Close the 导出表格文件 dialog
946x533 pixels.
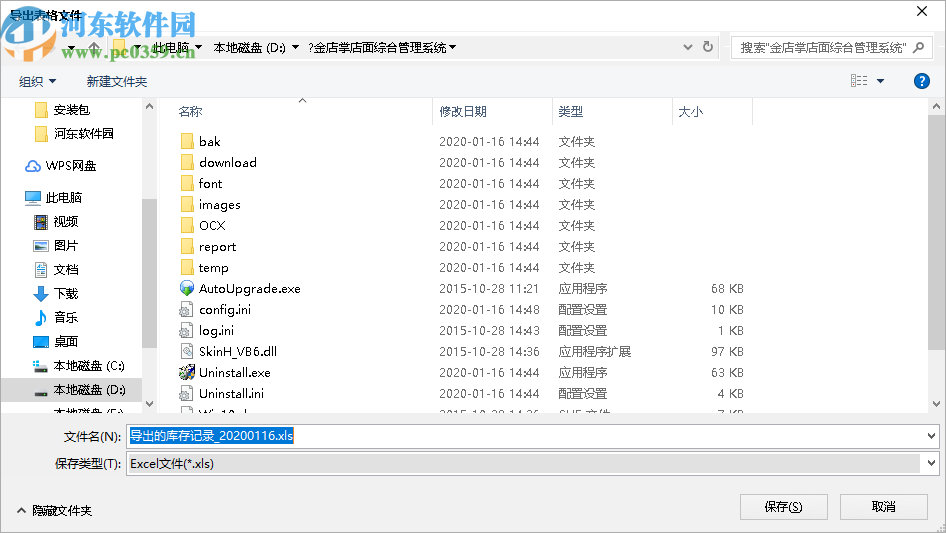(x=922, y=11)
